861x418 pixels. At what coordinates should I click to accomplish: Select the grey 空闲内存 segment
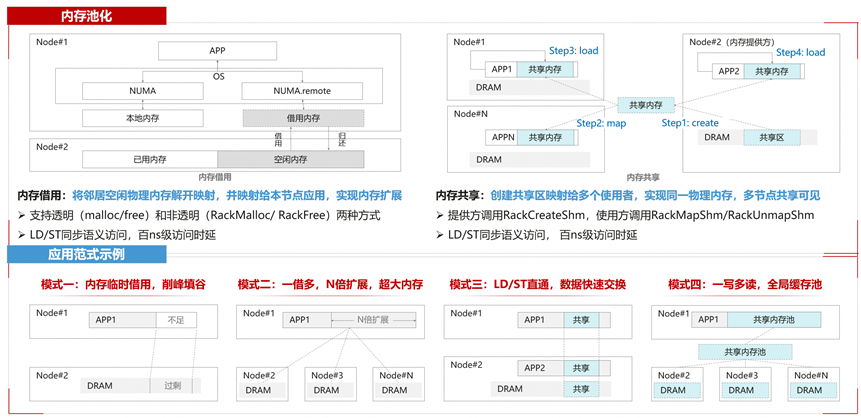pyautogui.click(x=290, y=159)
